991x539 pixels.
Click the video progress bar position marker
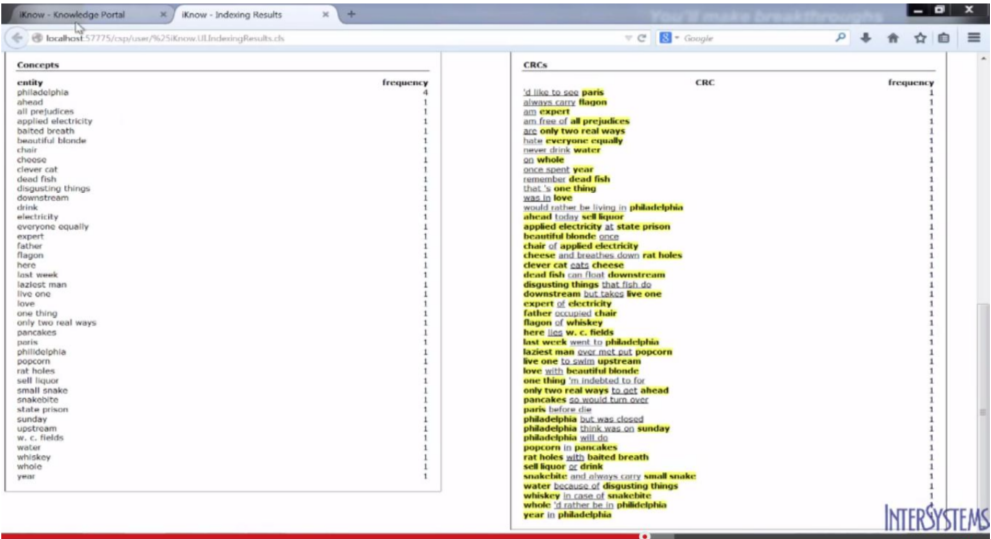[x=644, y=536]
